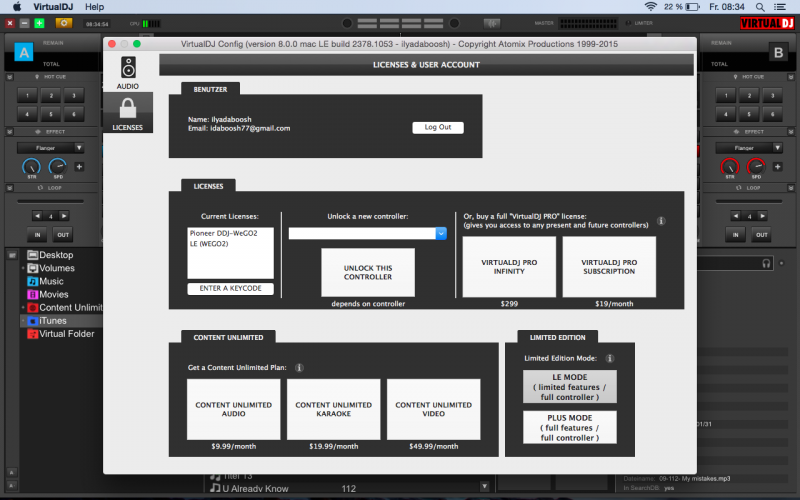Open the Audio settings speaker icon
800x500 pixels.
pyautogui.click(x=128, y=68)
